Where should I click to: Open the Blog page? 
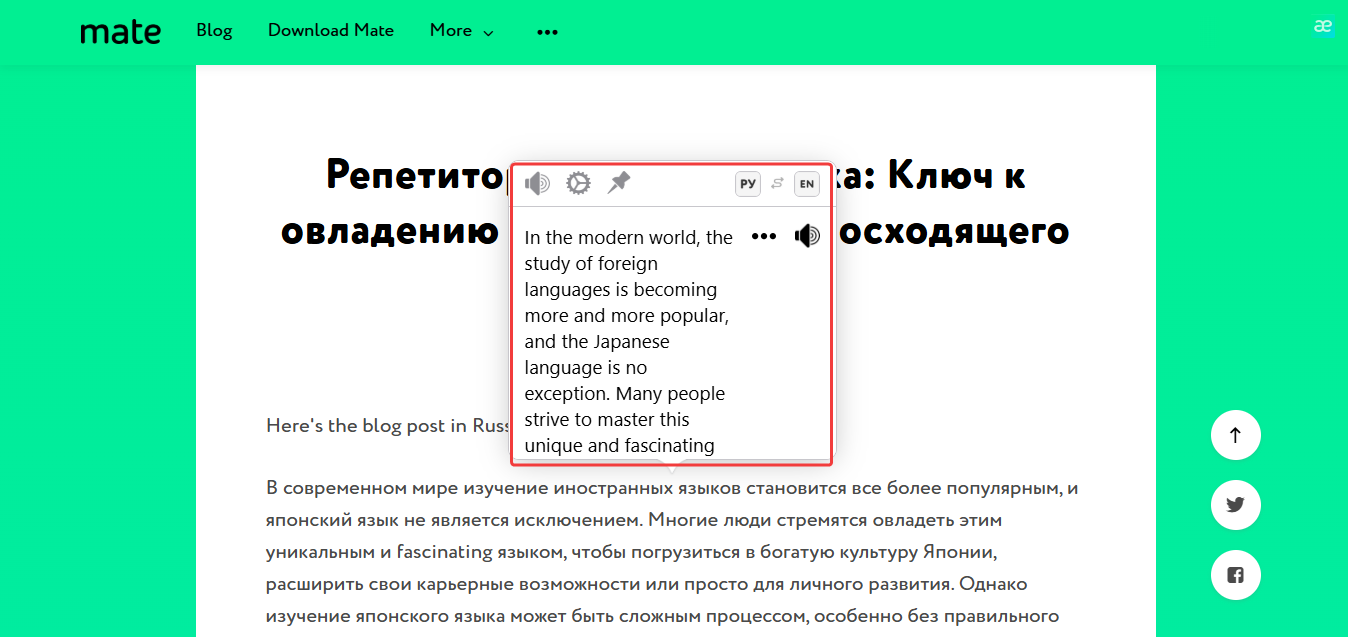tap(214, 31)
